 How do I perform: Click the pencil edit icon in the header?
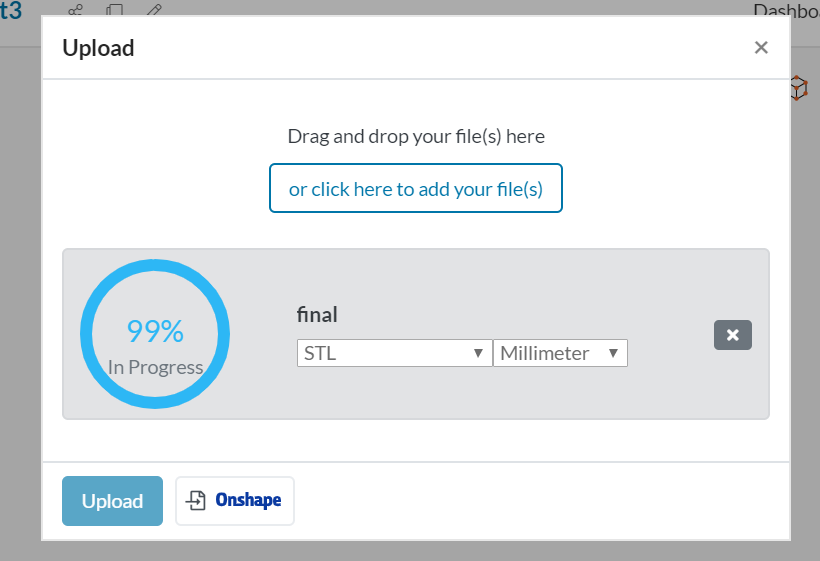[x=153, y=10]
